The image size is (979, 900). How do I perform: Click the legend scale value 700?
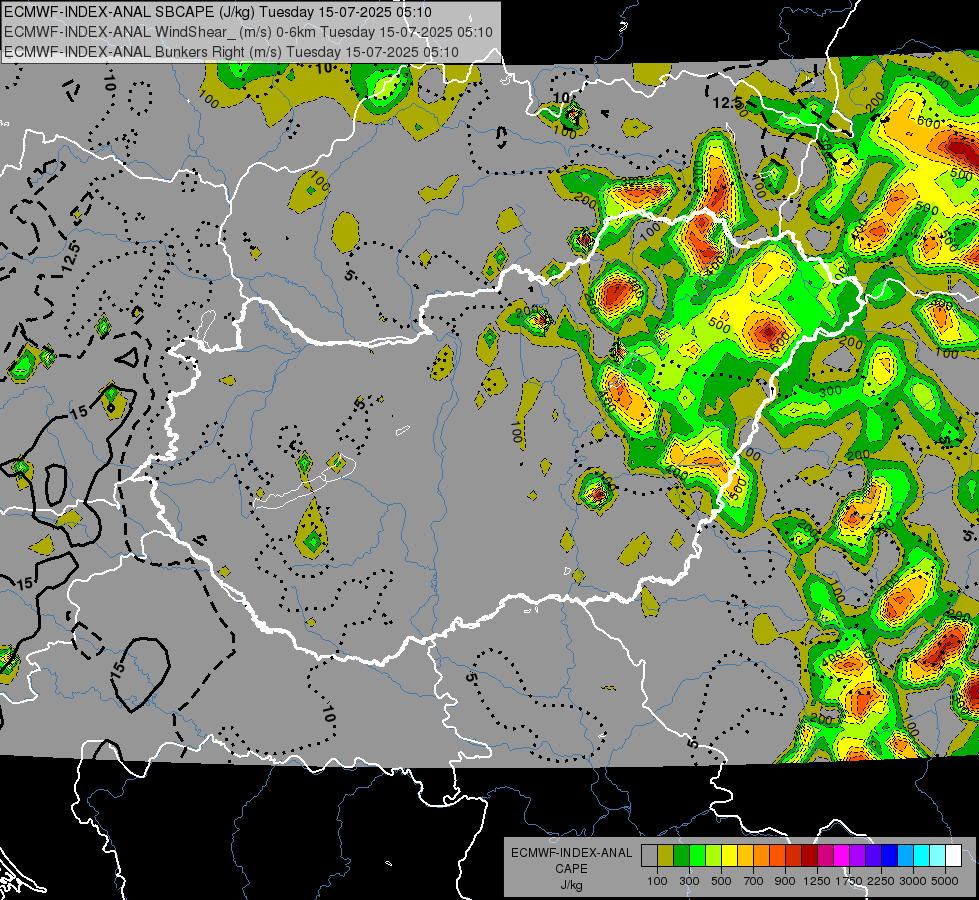[x=754, y=881]
